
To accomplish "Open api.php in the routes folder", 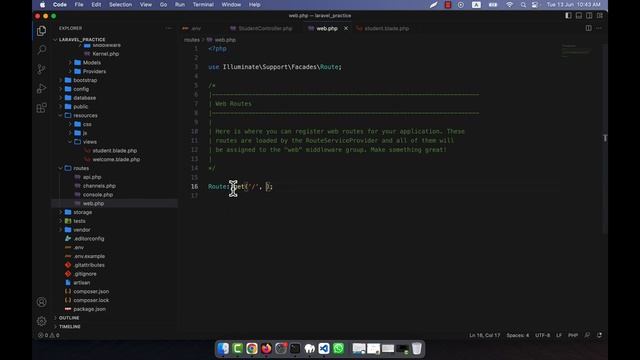I will [x=92, y=177].
